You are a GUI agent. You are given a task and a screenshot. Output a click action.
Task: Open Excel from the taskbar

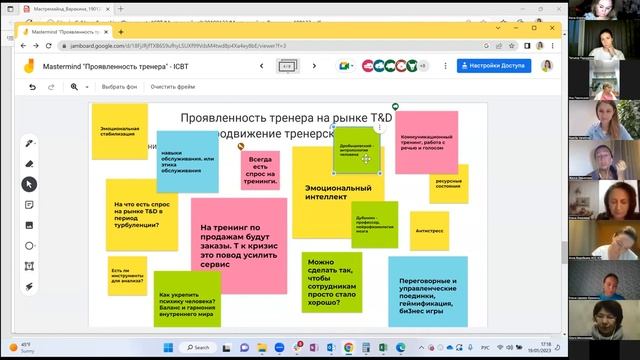click(383, 347)
